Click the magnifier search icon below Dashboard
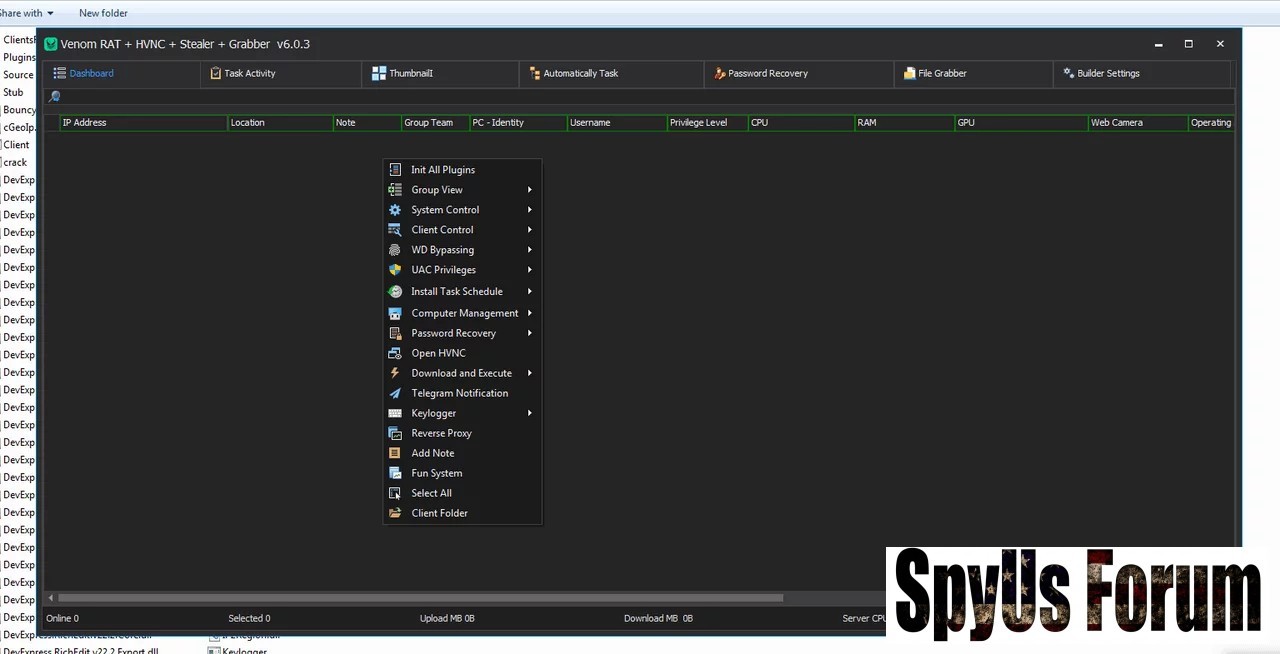 click(x=55, y=97)
